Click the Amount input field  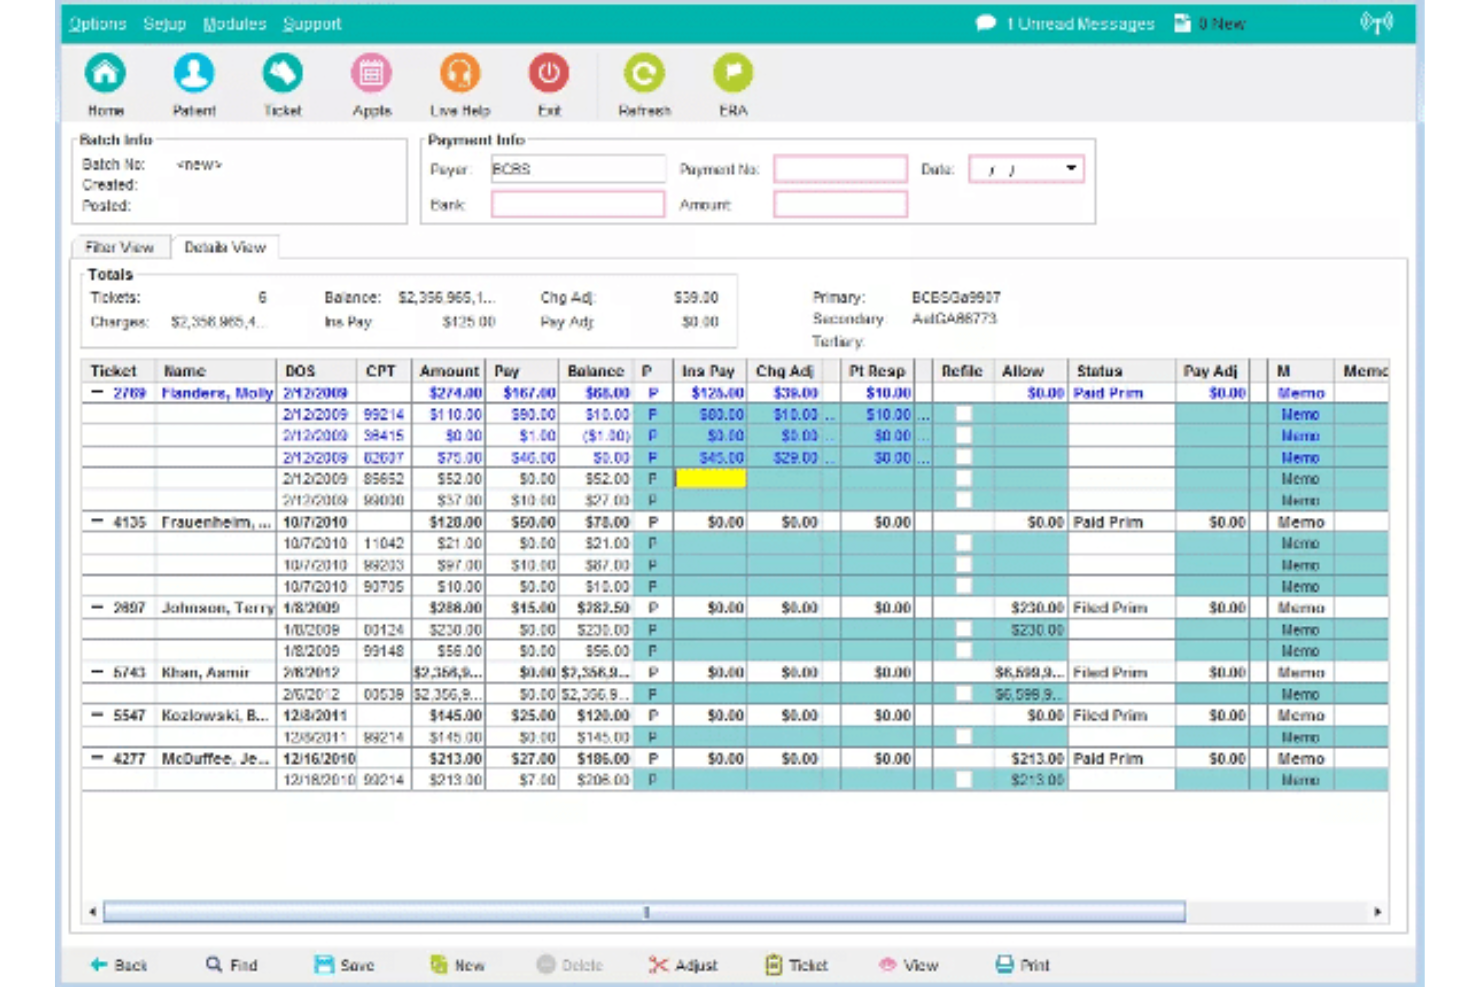[840, 205]
